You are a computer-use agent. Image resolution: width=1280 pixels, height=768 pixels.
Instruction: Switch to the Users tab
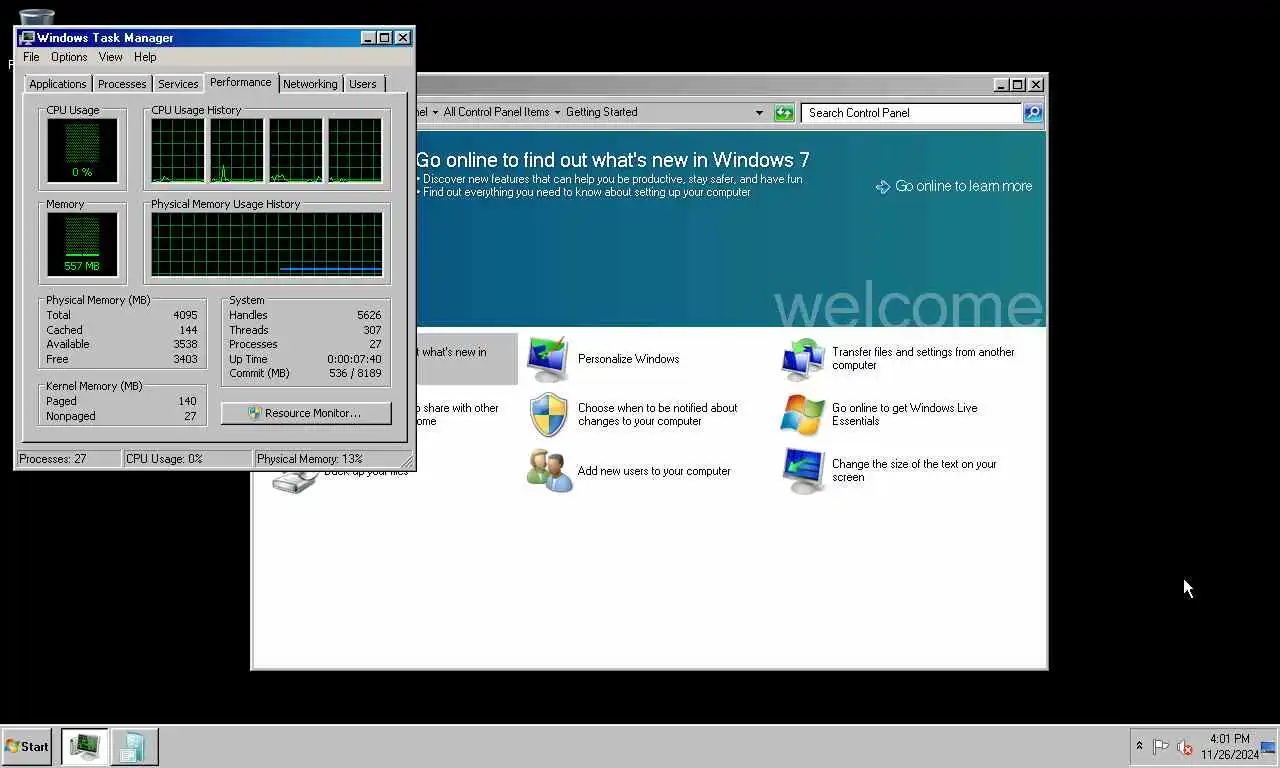coord(363,84)
